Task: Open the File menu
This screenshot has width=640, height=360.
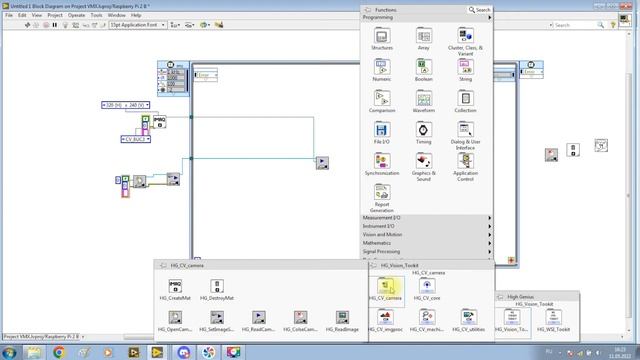Action: tap(9, 15)
